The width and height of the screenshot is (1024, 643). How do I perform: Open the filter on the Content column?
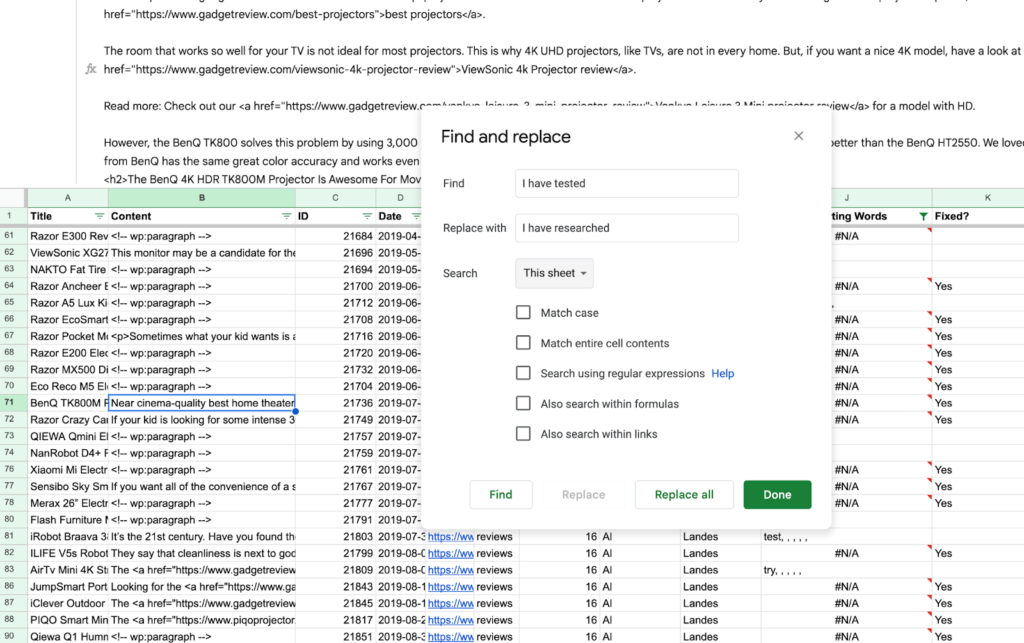(286, 216)
